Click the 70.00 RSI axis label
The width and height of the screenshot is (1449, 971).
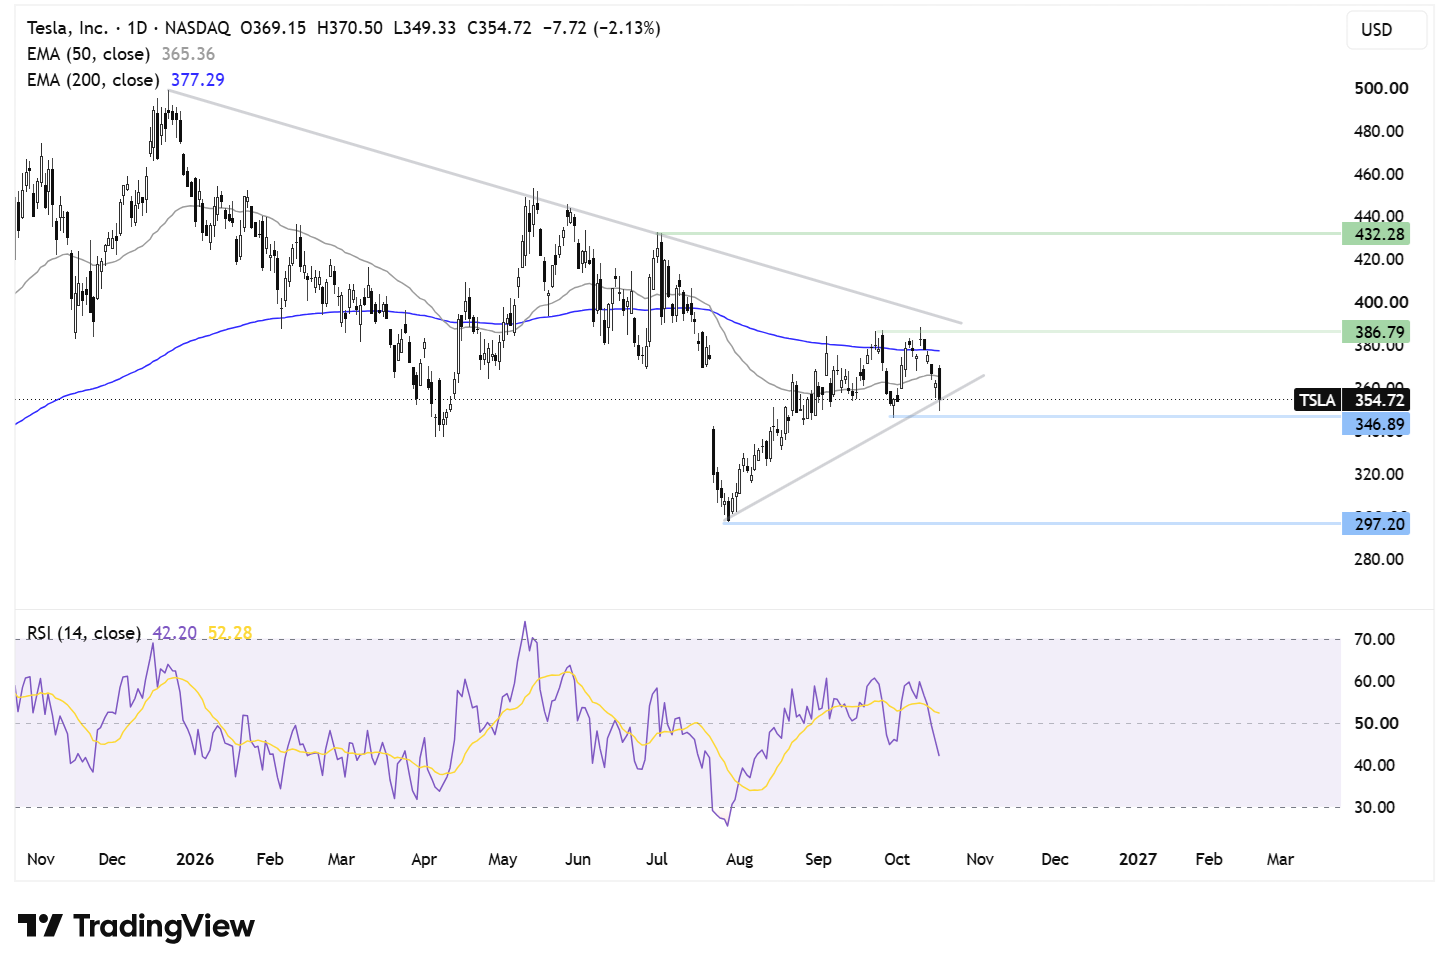[x=1375, y=639]
